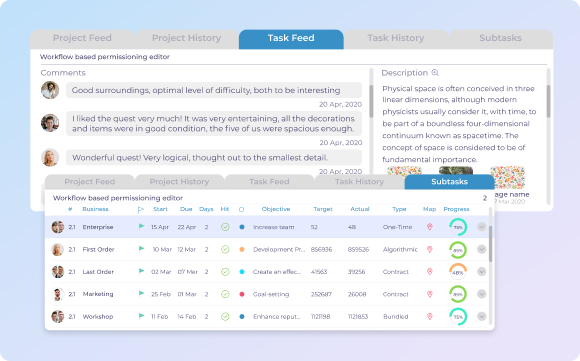This screenshot has width=580, height=361.
Task: Open the Project Feed tab in back window
Action: (82, 38)
